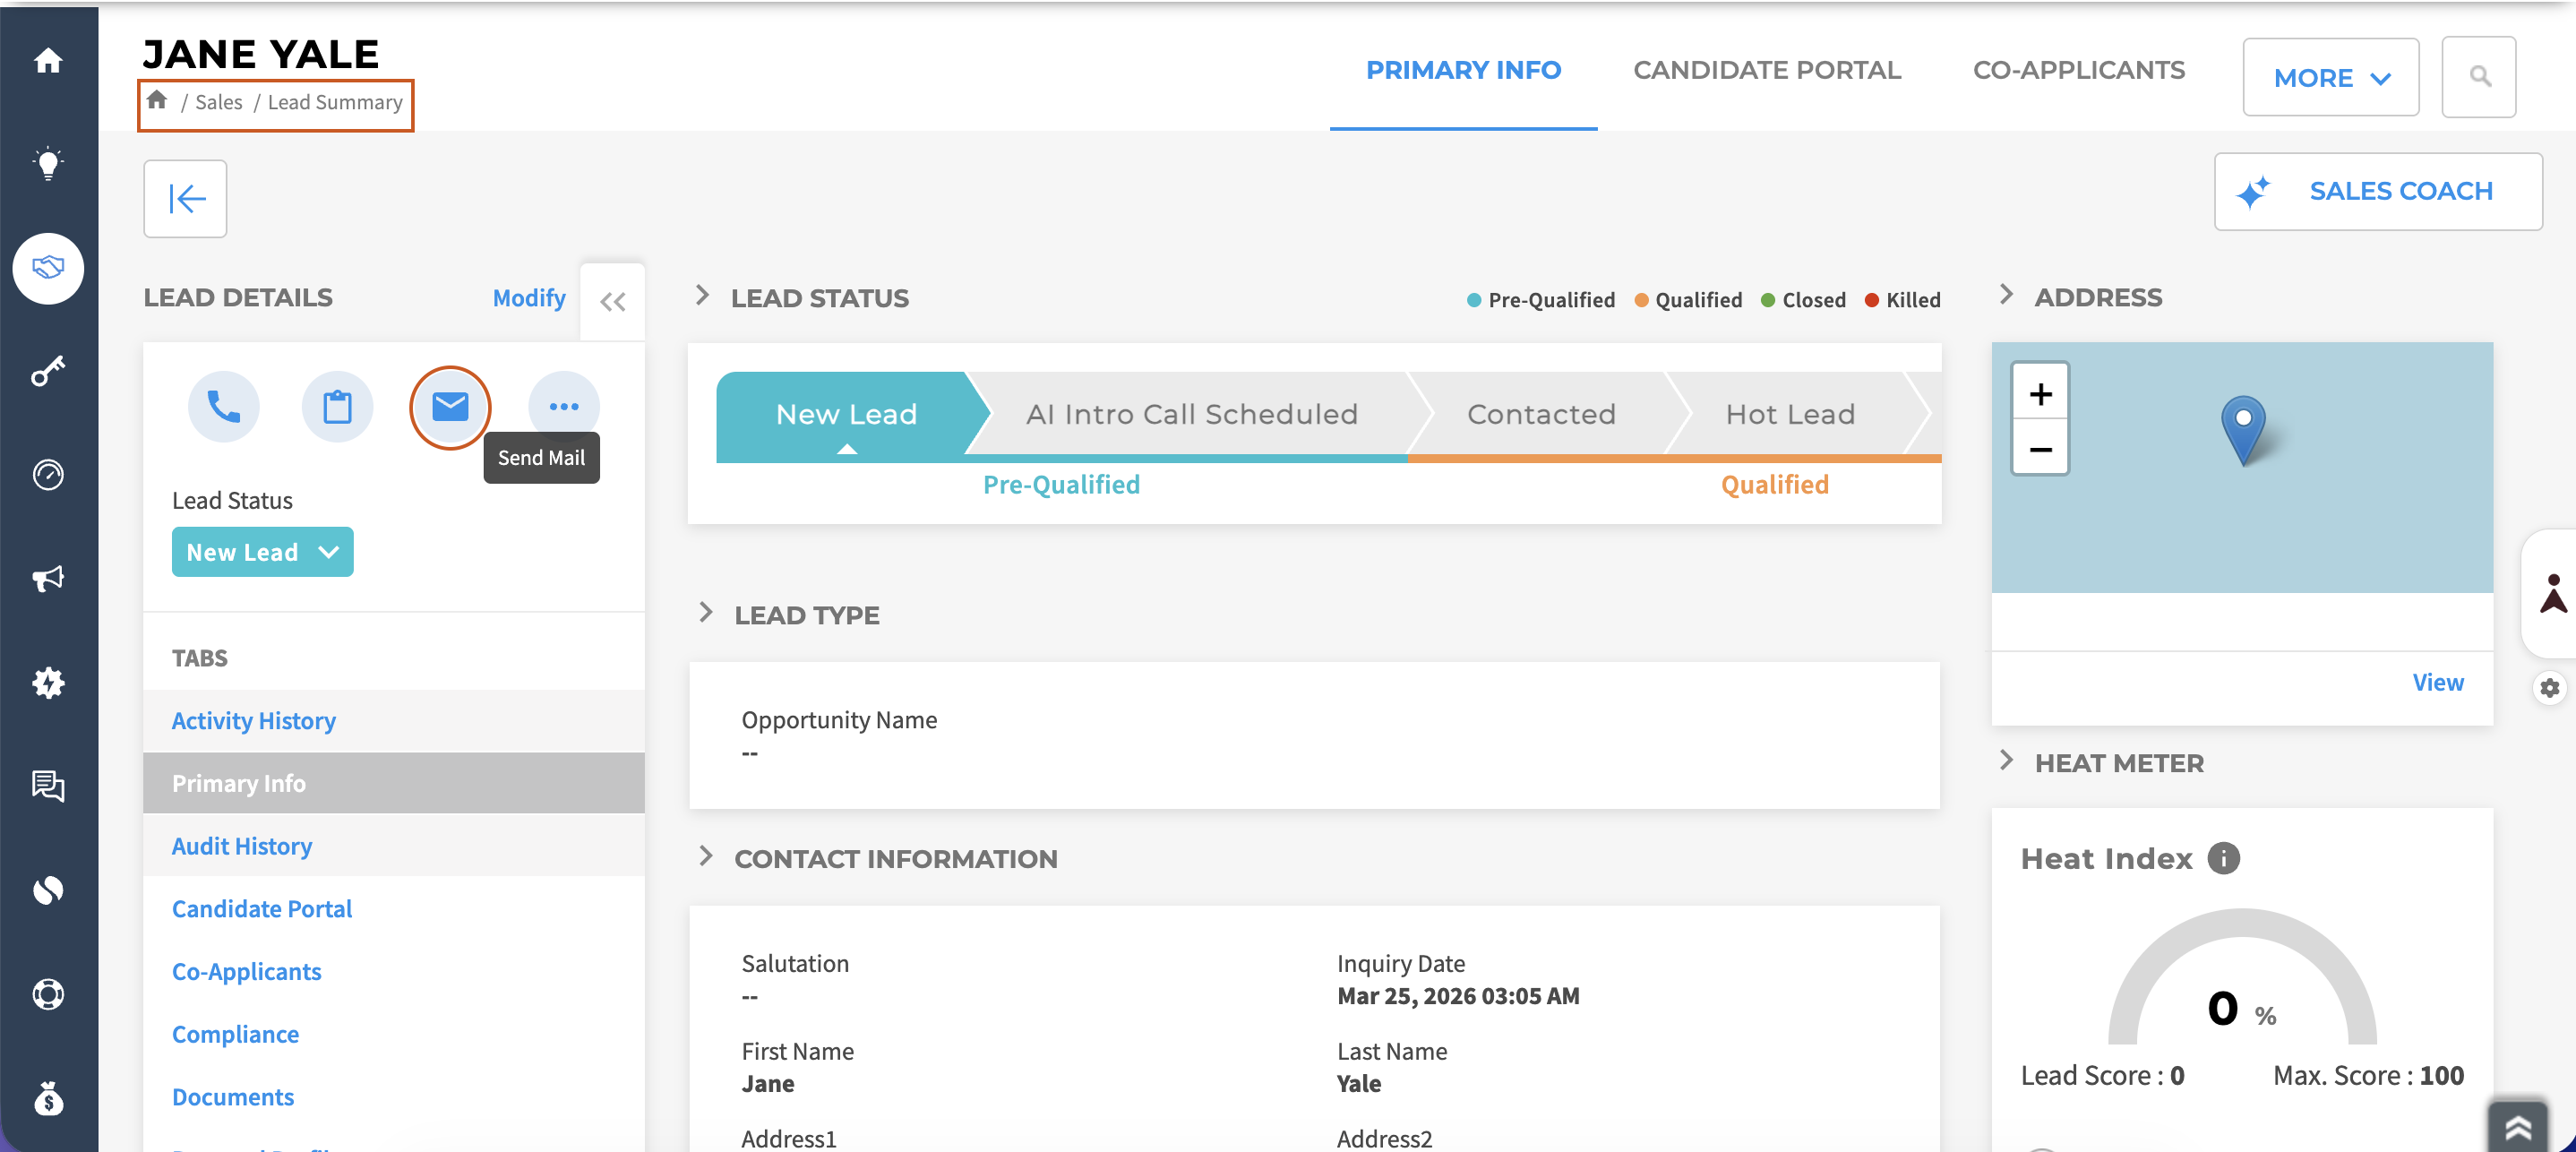Select the Hot Lead pipeline stage
The image size is (2576, 1152).
[1790, 414]
